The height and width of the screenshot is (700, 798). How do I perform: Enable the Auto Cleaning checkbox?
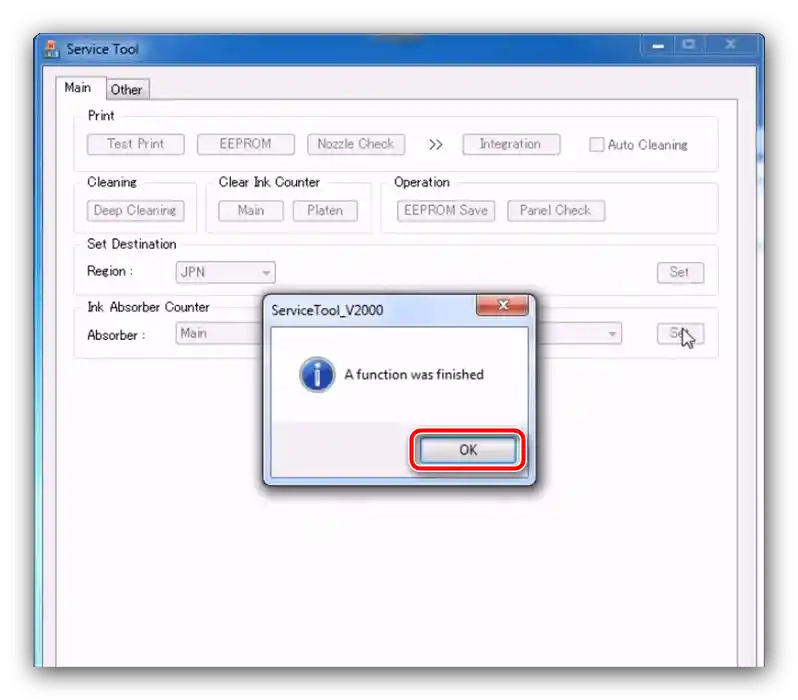pos(596,145)
